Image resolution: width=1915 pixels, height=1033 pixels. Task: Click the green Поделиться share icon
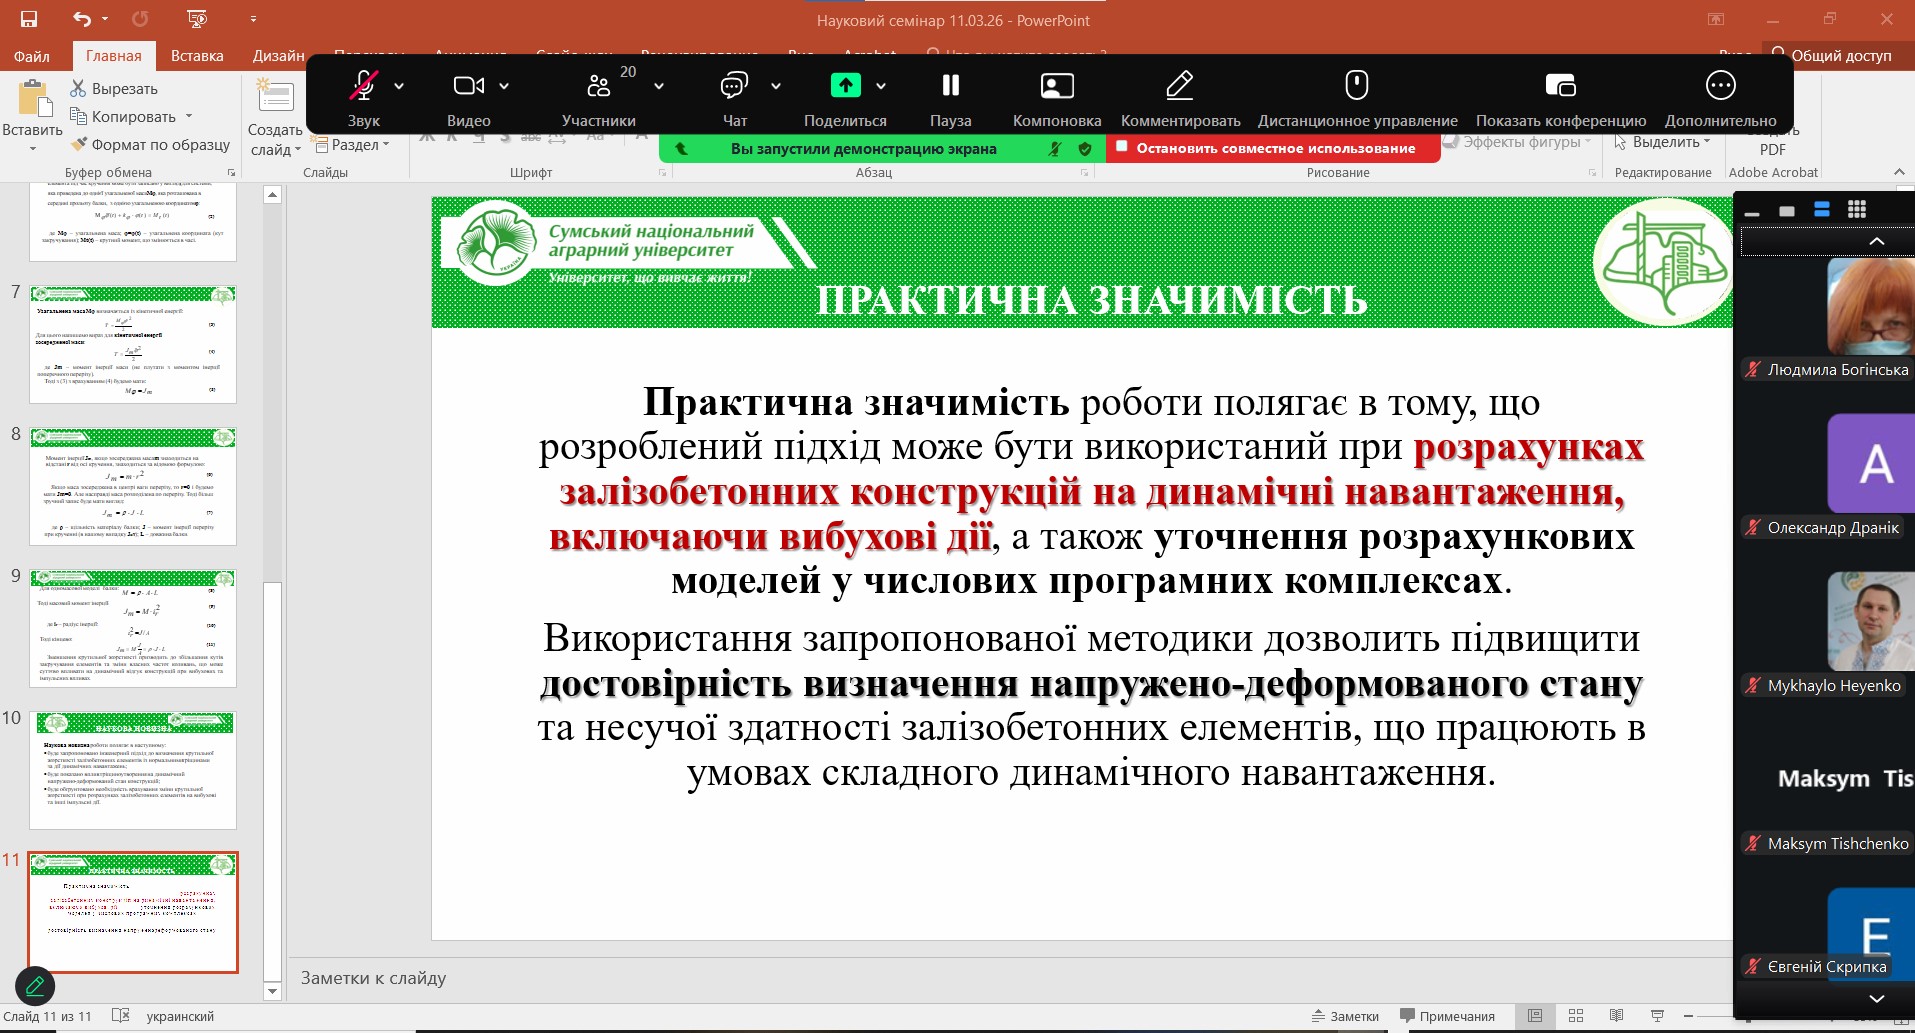(845, 86)
